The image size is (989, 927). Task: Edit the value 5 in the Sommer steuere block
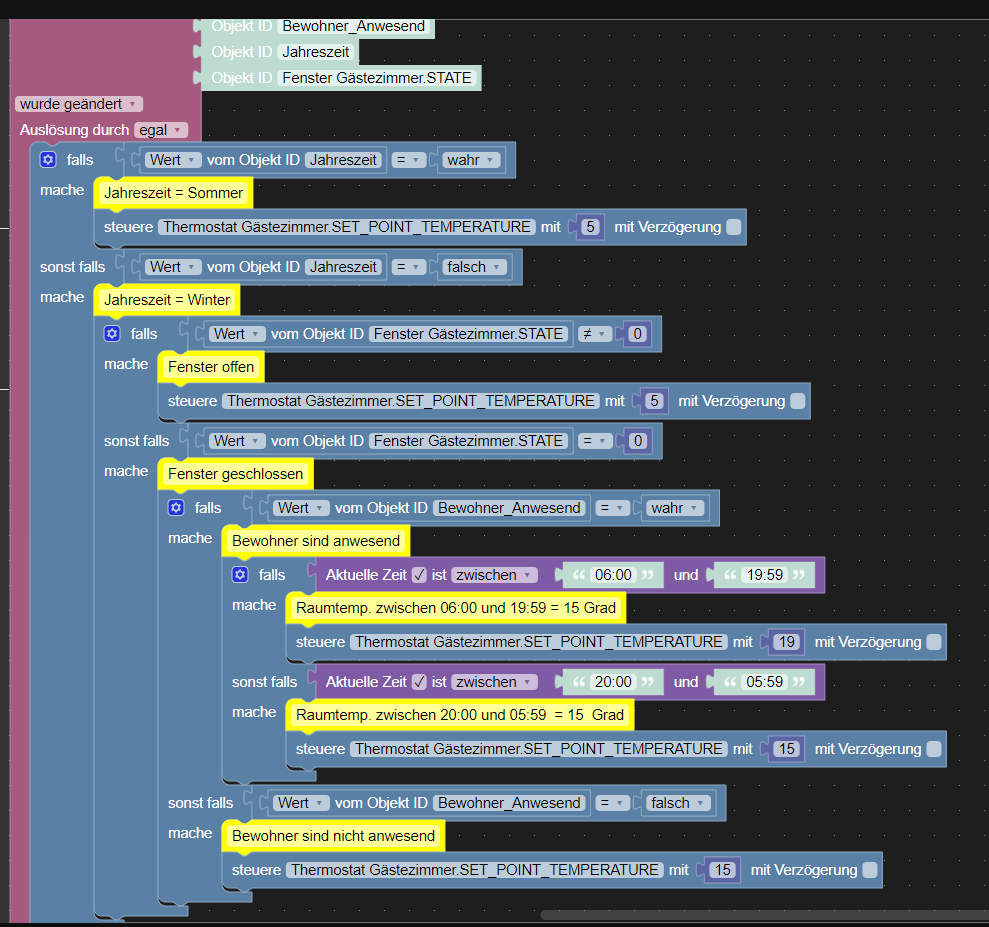(x=590, y=227)
